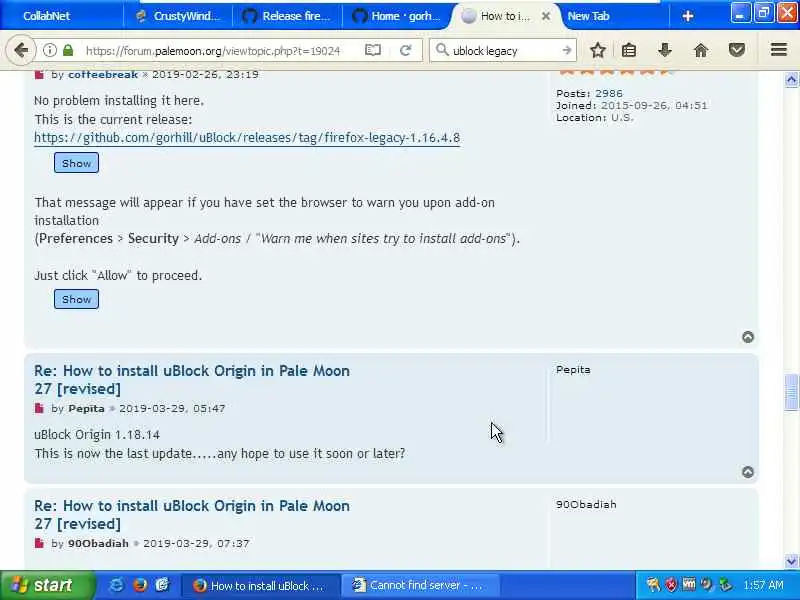Image resolution: width=800 pixels, height=600 pixels.
Task: Jump to top from coffeebreak's post arrow
Action: pyautogui.click(x=748, y=337)
